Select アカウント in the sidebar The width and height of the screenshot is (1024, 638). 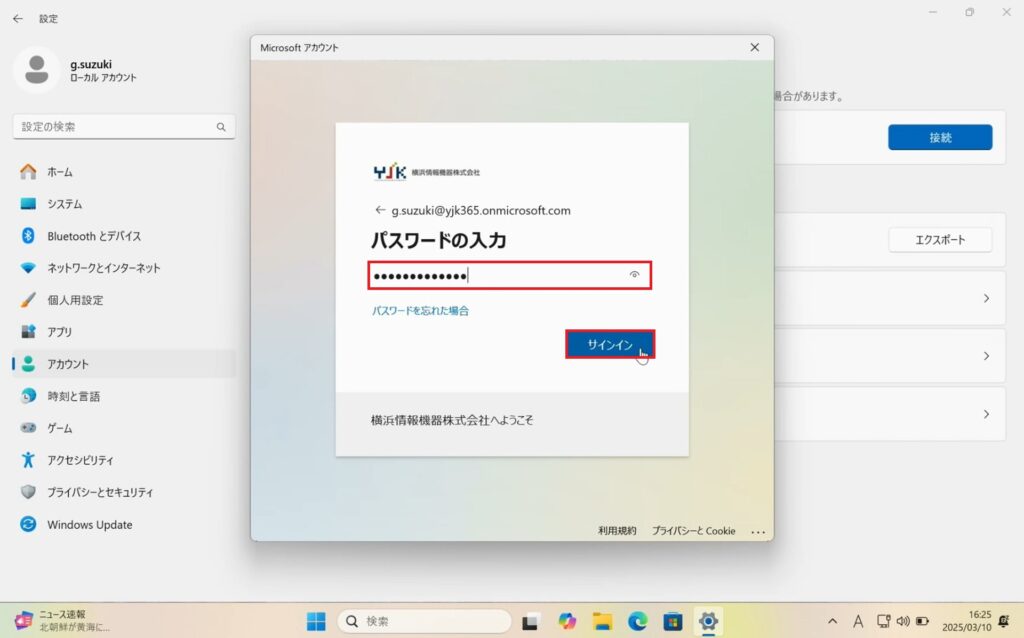[124, 364]
